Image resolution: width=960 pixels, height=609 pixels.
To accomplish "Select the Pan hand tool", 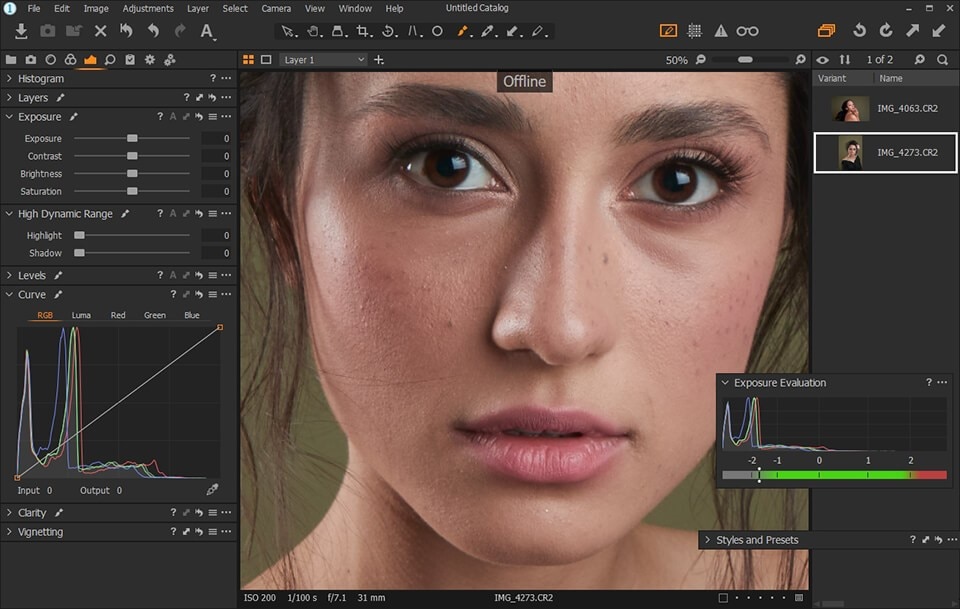I will coord(313,32).
